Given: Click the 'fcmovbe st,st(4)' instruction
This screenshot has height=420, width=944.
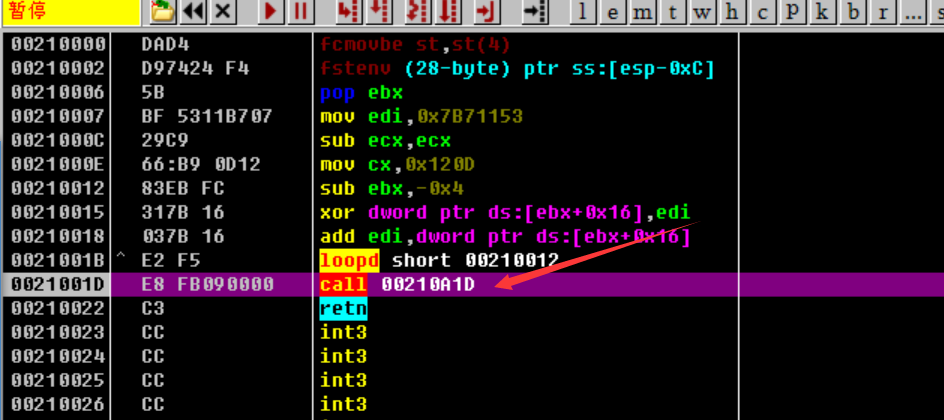Looking at the screenshot, I should coord(415,45).
